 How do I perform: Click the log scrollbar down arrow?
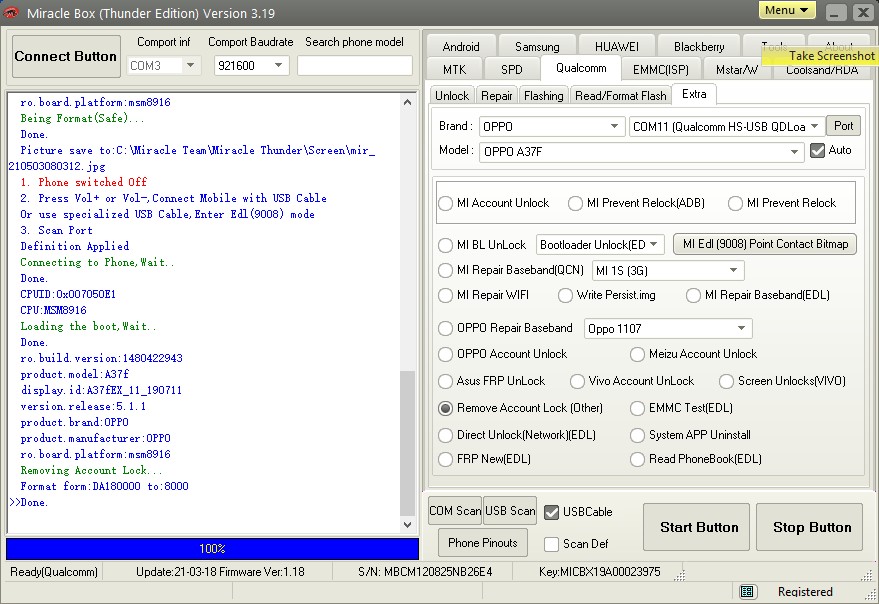click(408, 525)
